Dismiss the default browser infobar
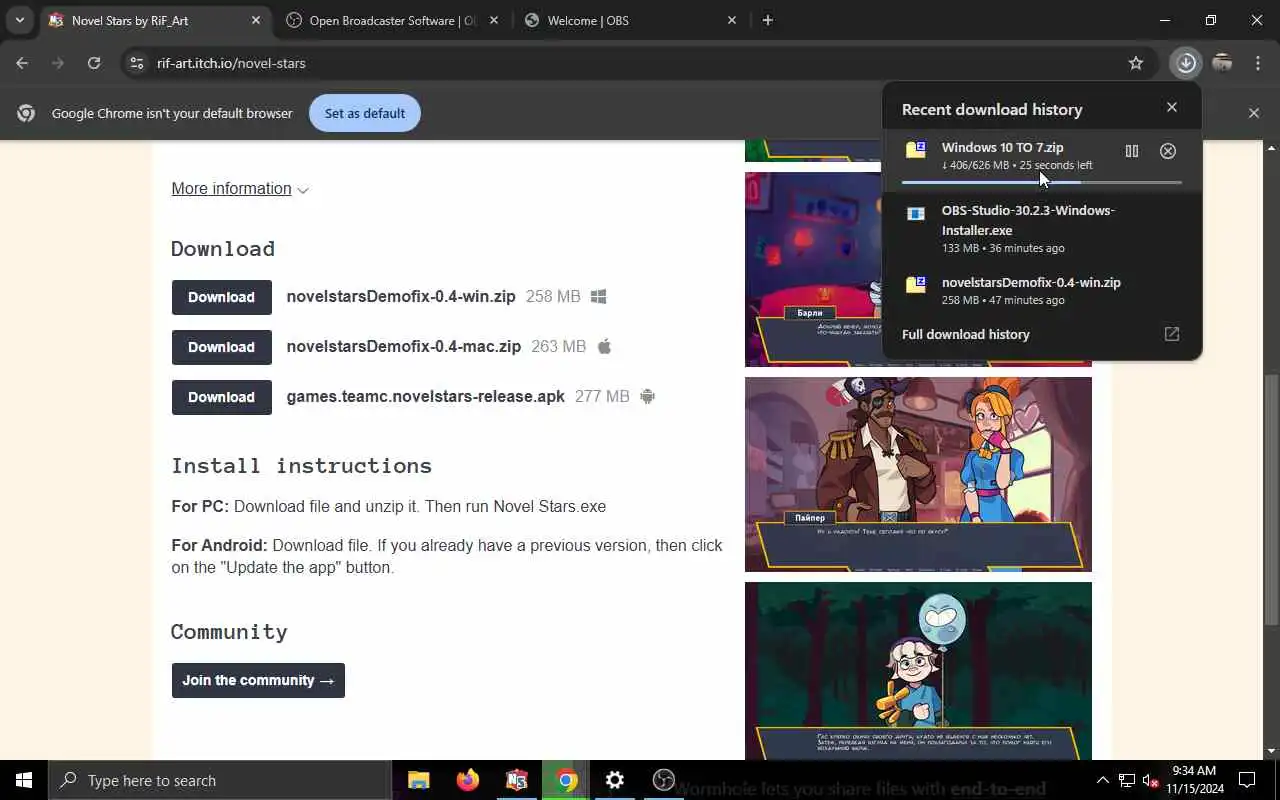The height and width of the screenshot is (800, 1280). point(1254,113)
